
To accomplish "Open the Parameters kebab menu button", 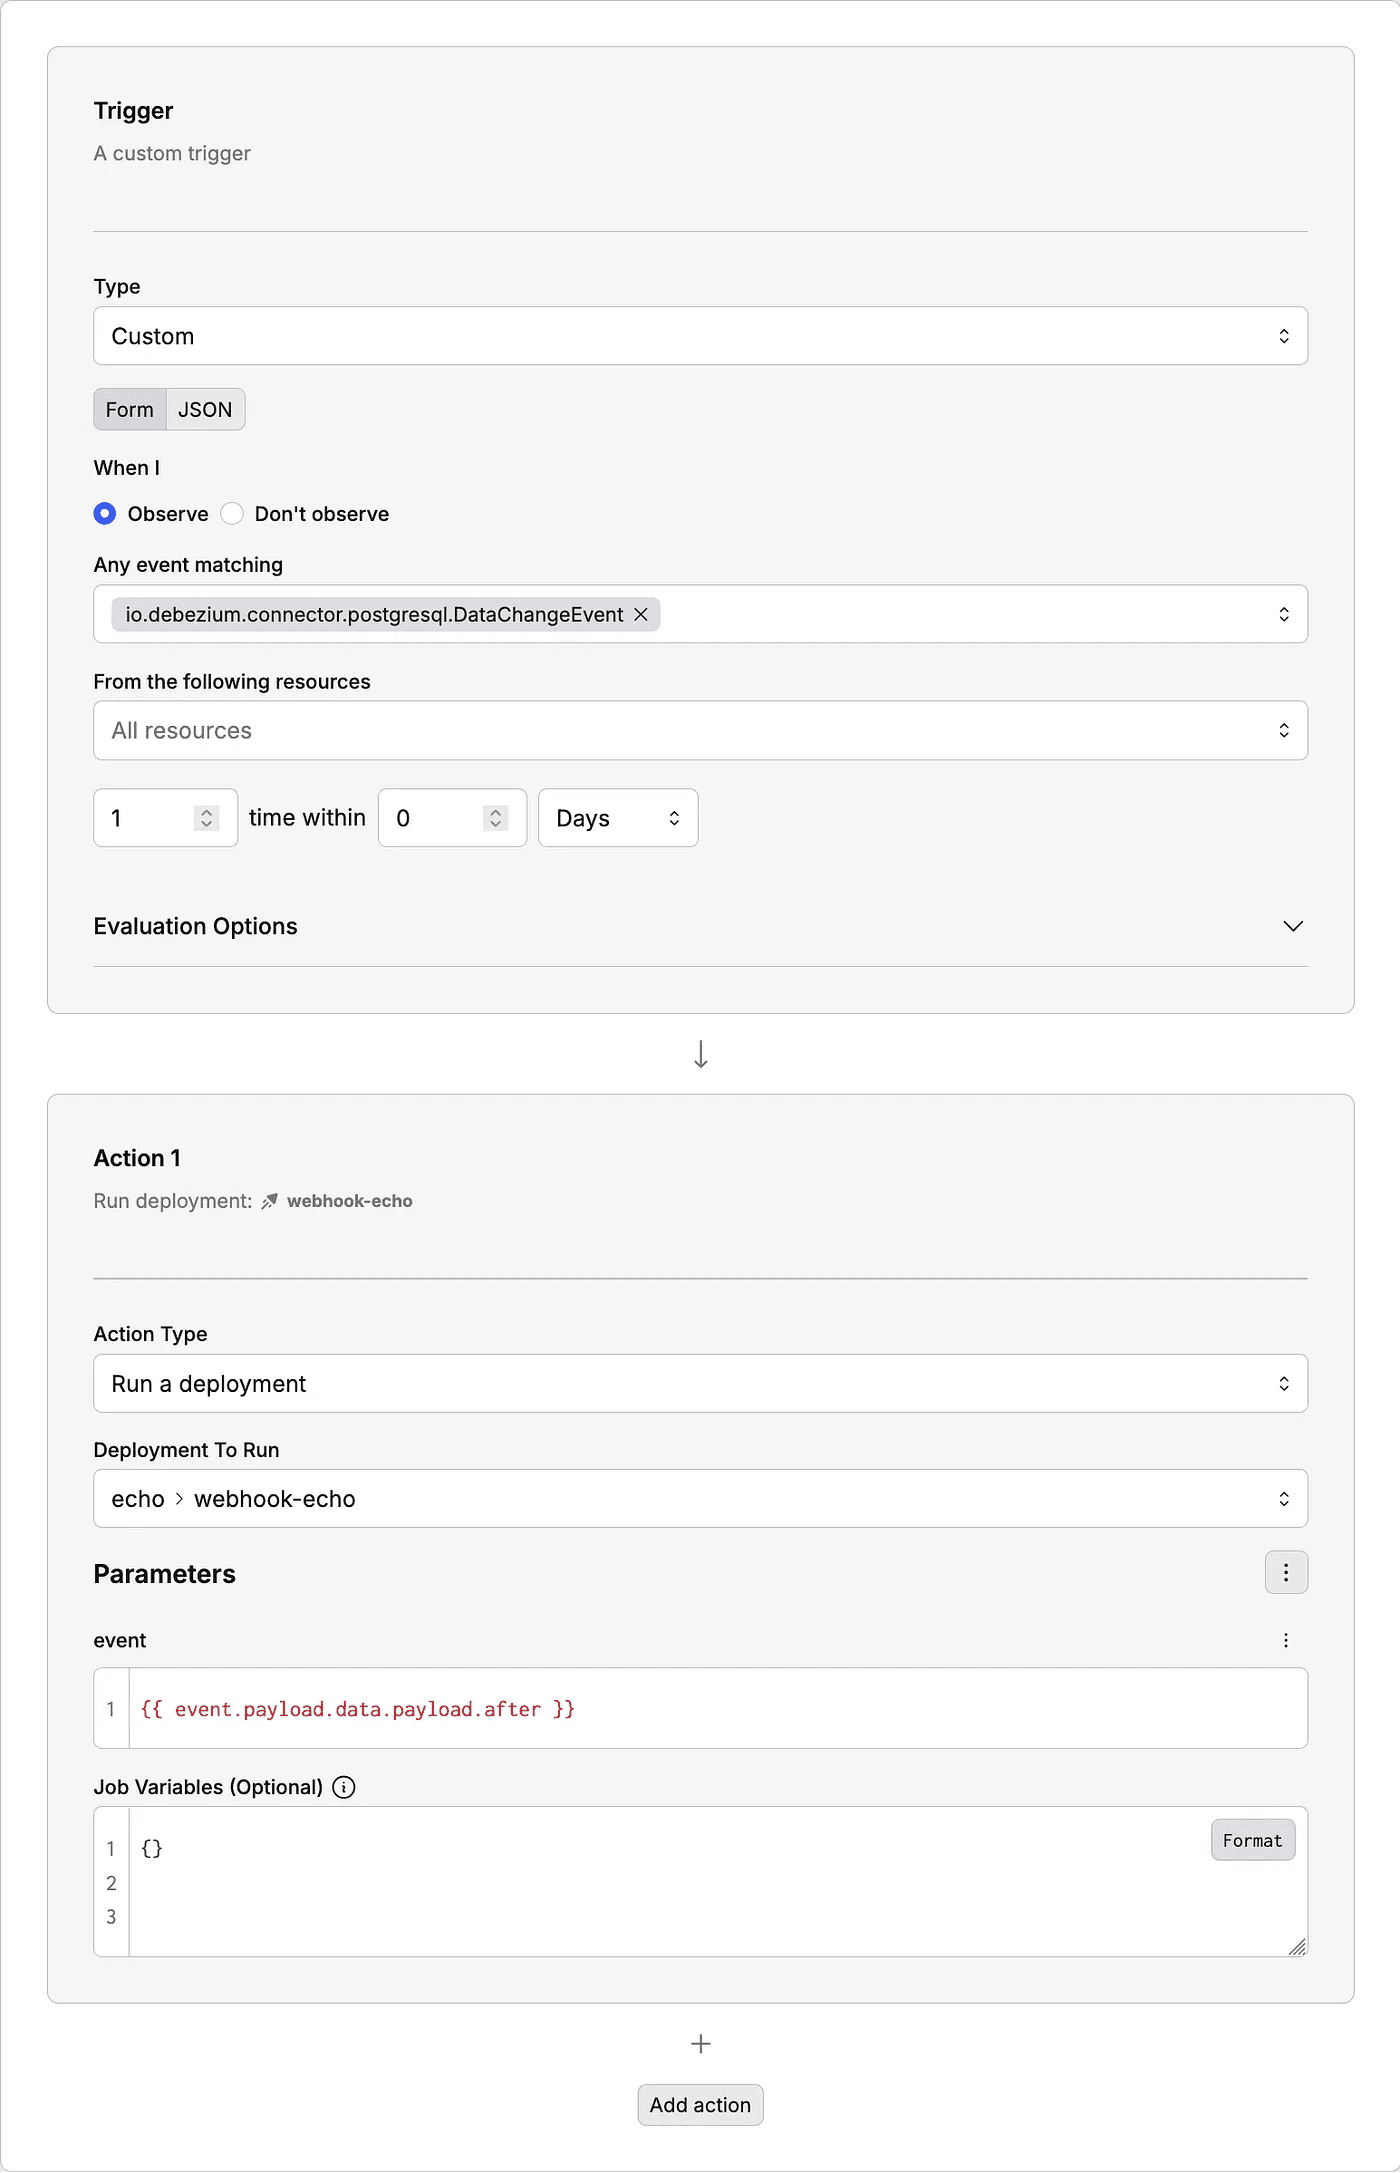I will pyautogui.click(x=1285, y=1573).
